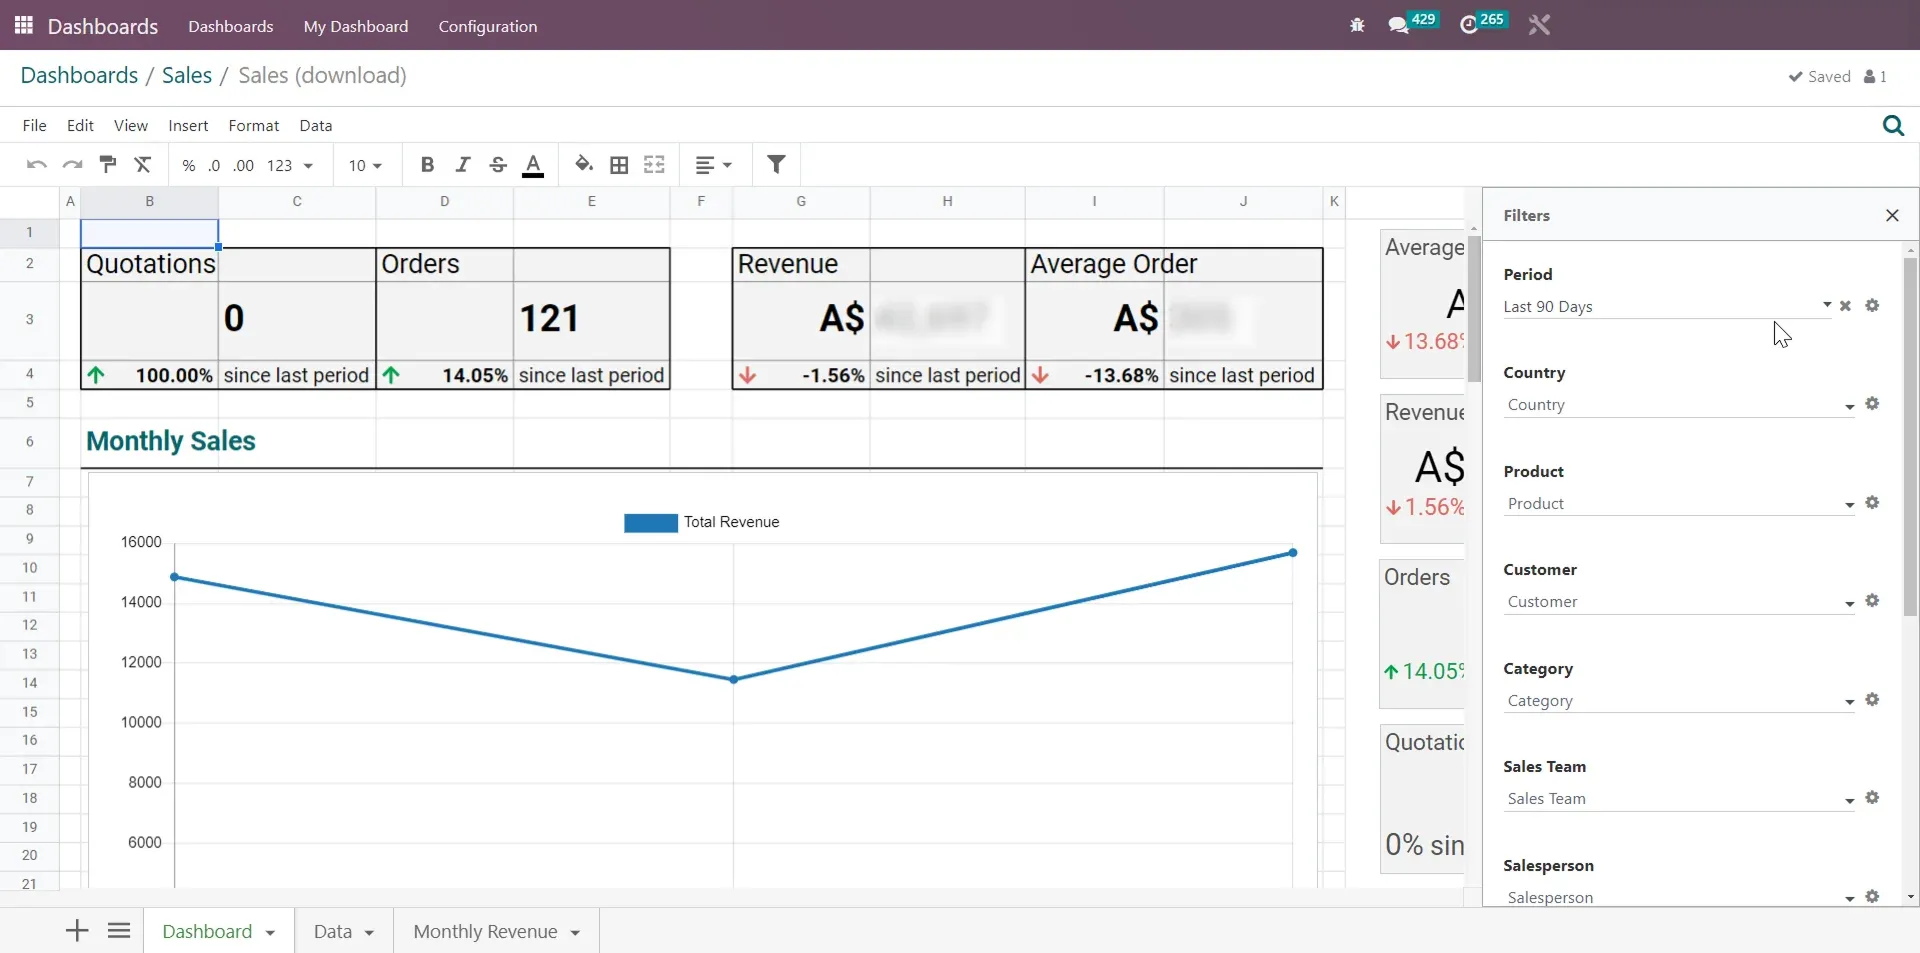Select the fill color bucket icon

click(585, 165)
